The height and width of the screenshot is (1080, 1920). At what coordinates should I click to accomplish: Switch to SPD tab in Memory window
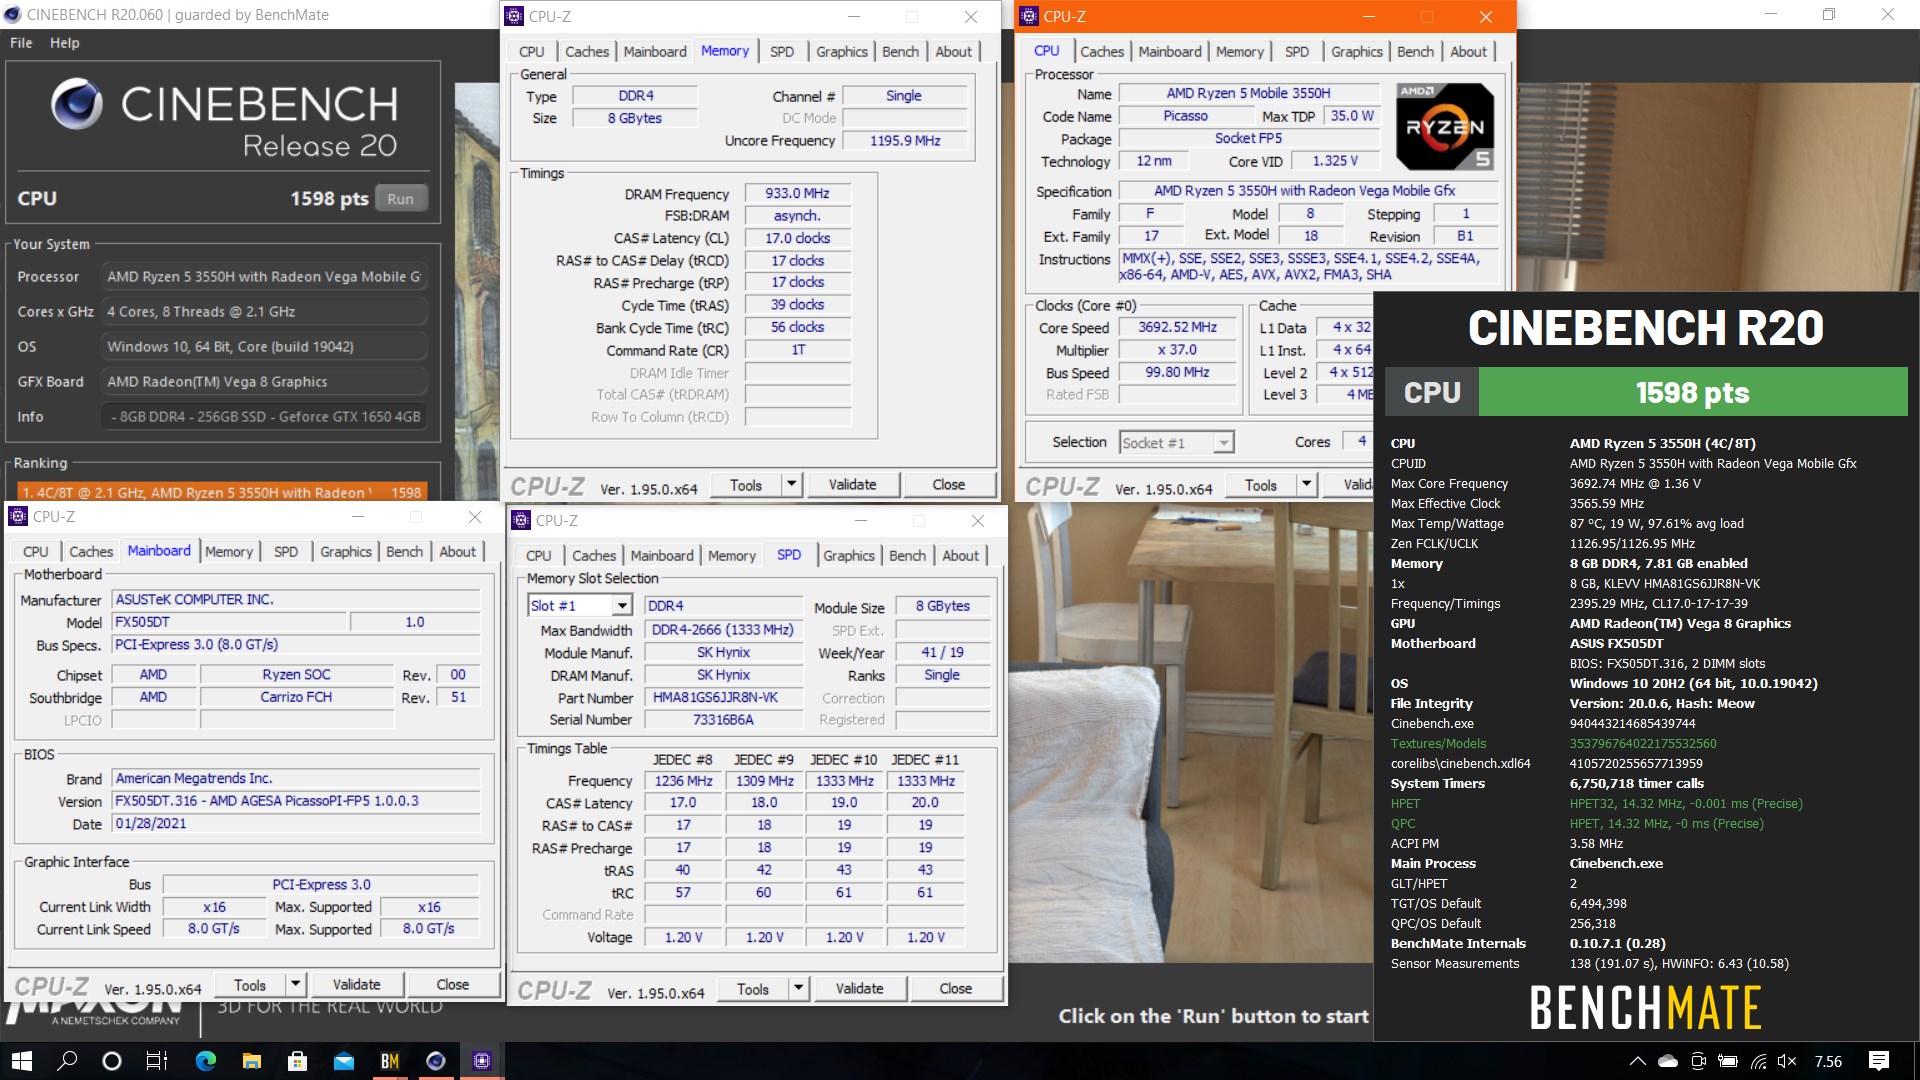tap(782, 52)
